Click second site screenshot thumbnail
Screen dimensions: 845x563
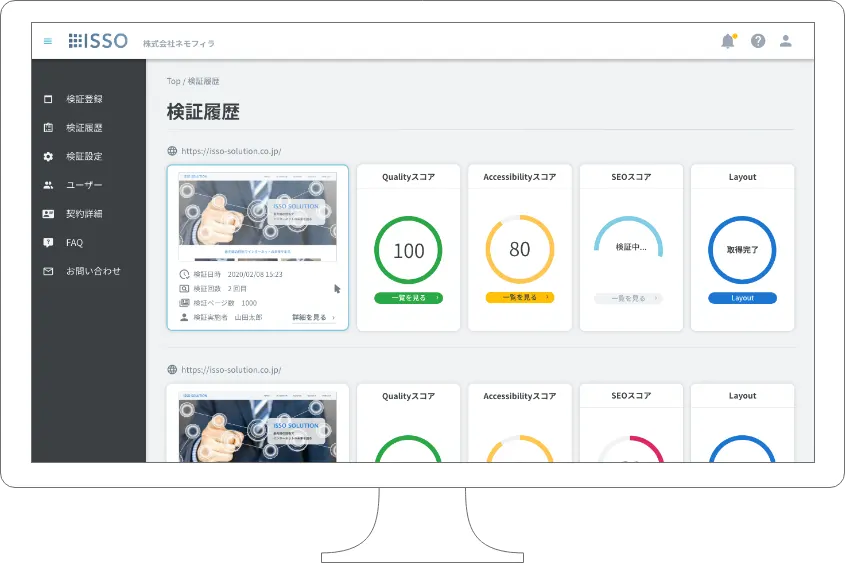258,427
